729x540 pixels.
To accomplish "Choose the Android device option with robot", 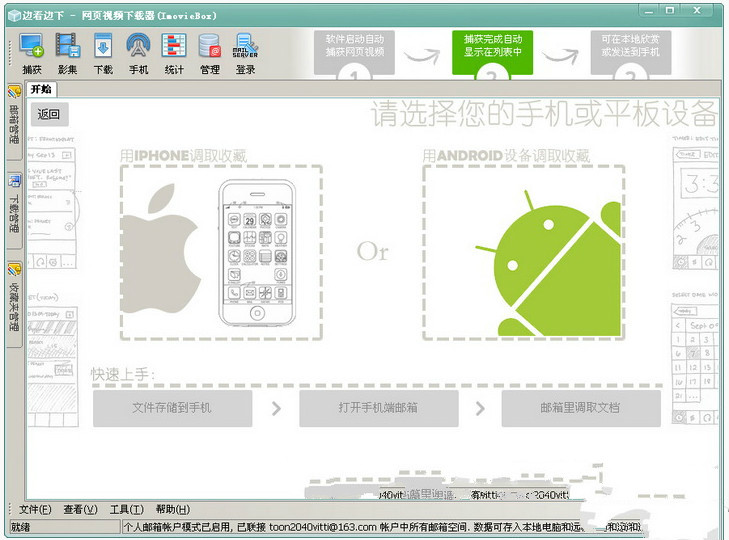I will 523,252.
